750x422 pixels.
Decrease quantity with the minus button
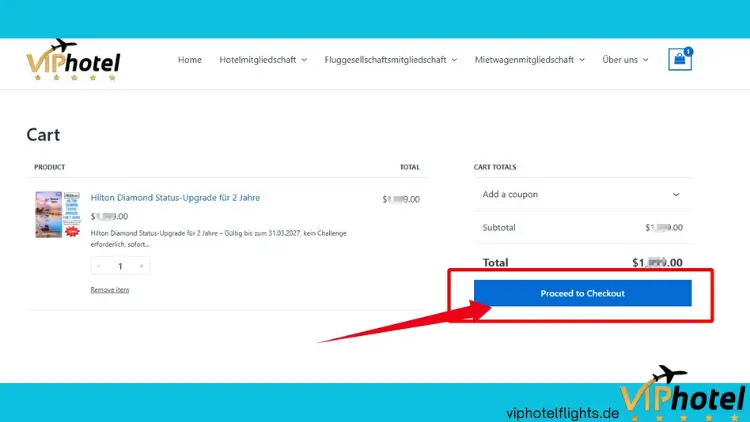100,266
